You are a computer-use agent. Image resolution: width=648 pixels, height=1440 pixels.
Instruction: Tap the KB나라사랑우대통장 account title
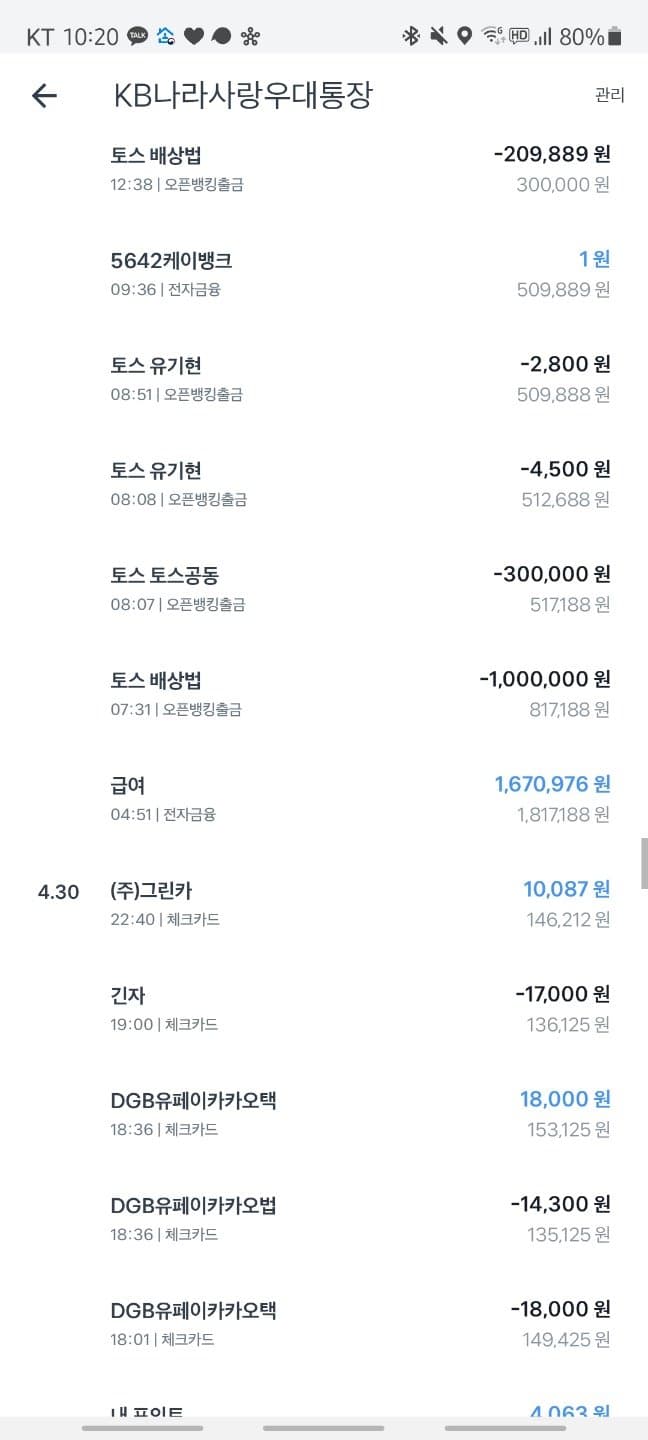click(243, 96)
